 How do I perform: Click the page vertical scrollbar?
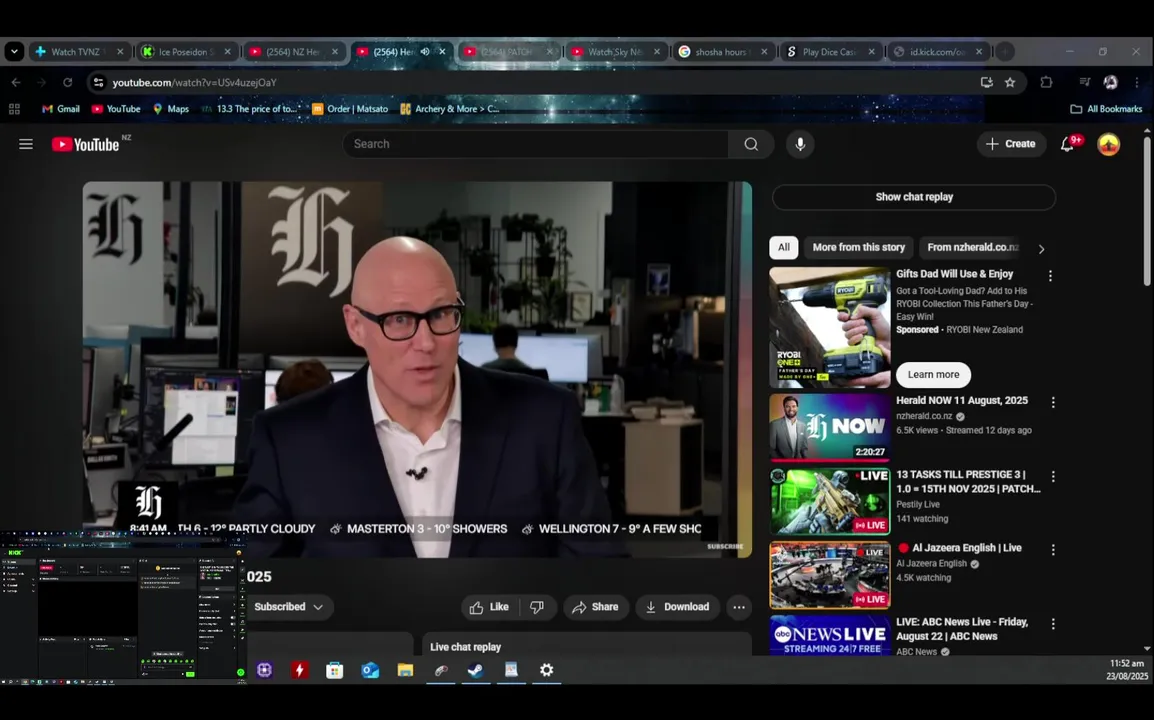pos(1147,211)
